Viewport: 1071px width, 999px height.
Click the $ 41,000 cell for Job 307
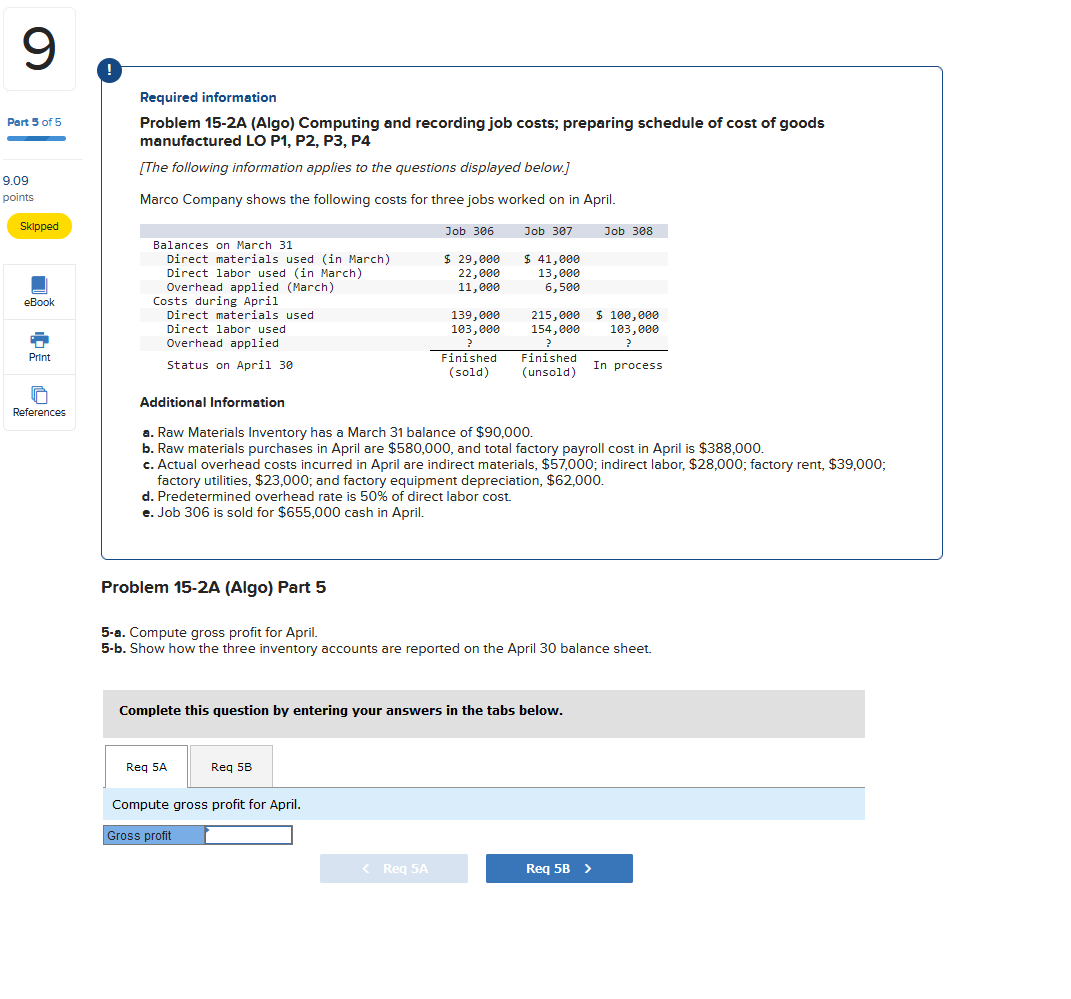(x=552, y=259)
